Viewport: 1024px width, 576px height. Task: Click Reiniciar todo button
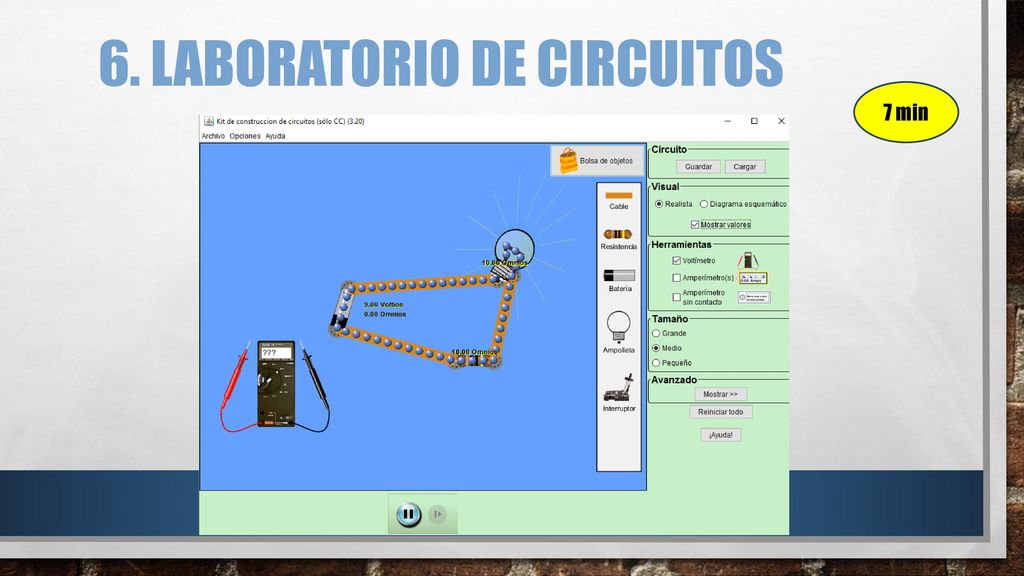(x=720, y=412)
